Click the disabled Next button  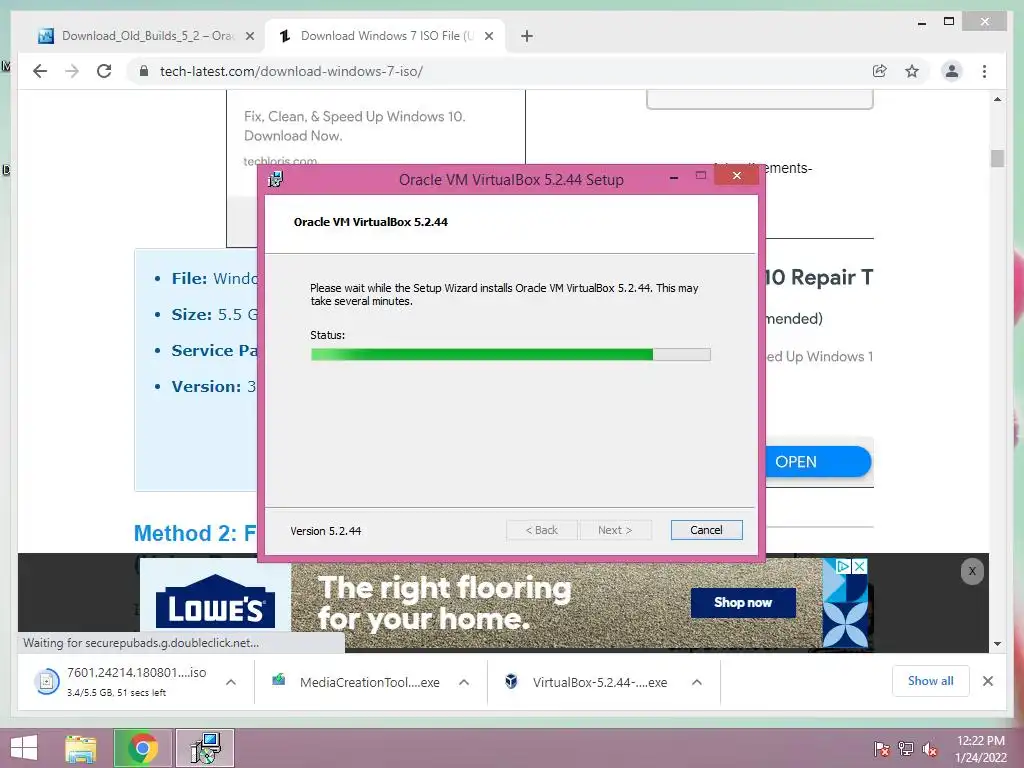pos(615,530)
